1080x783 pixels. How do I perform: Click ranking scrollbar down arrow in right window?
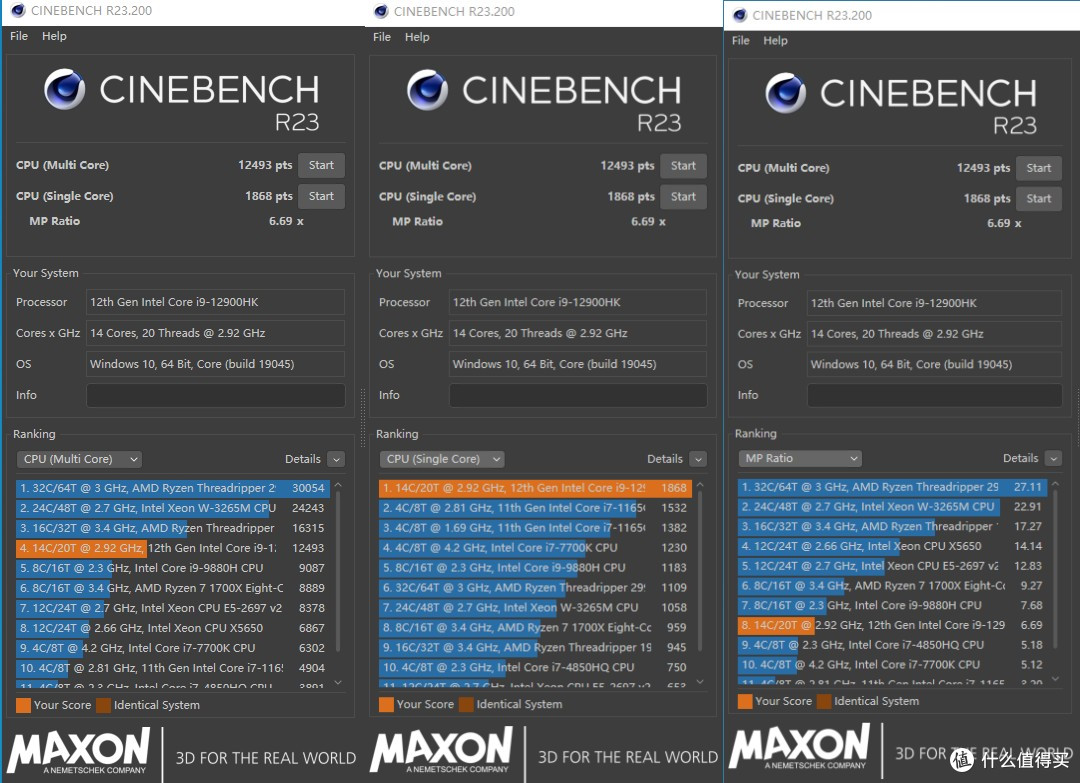point(1055,678)
